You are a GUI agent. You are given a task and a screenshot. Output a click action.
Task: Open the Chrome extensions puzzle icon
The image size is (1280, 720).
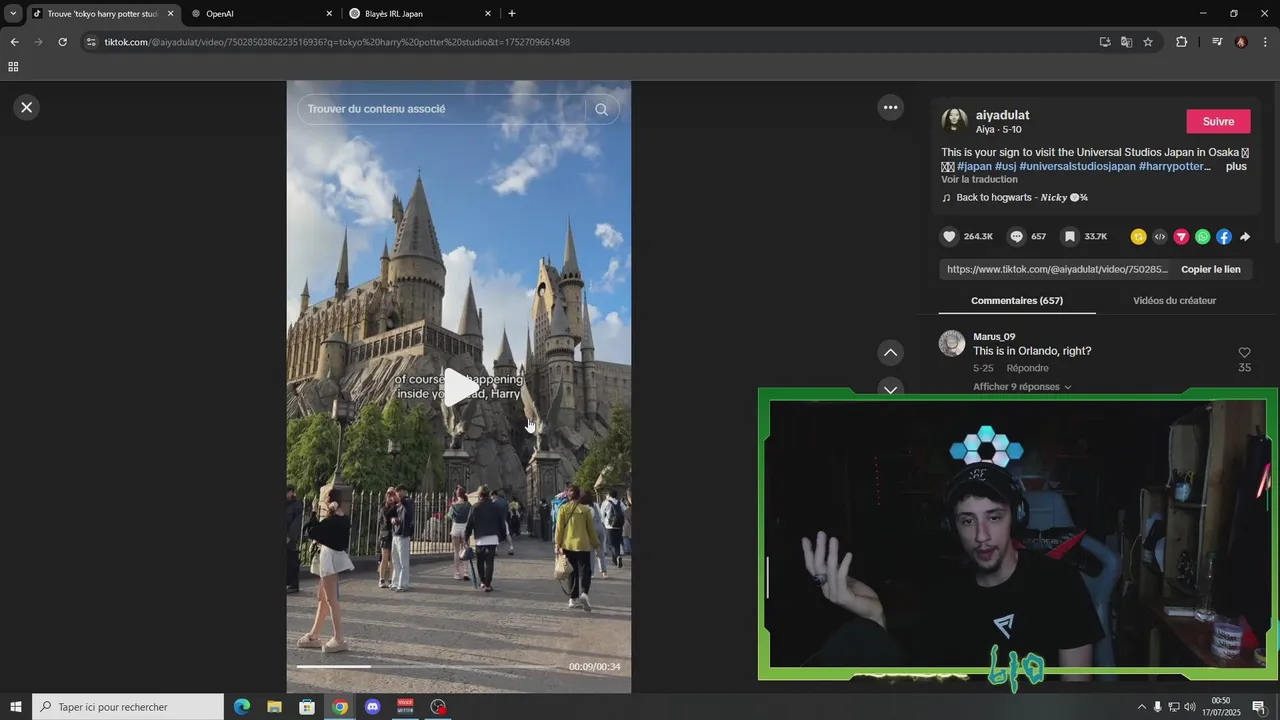[1181, 42]
